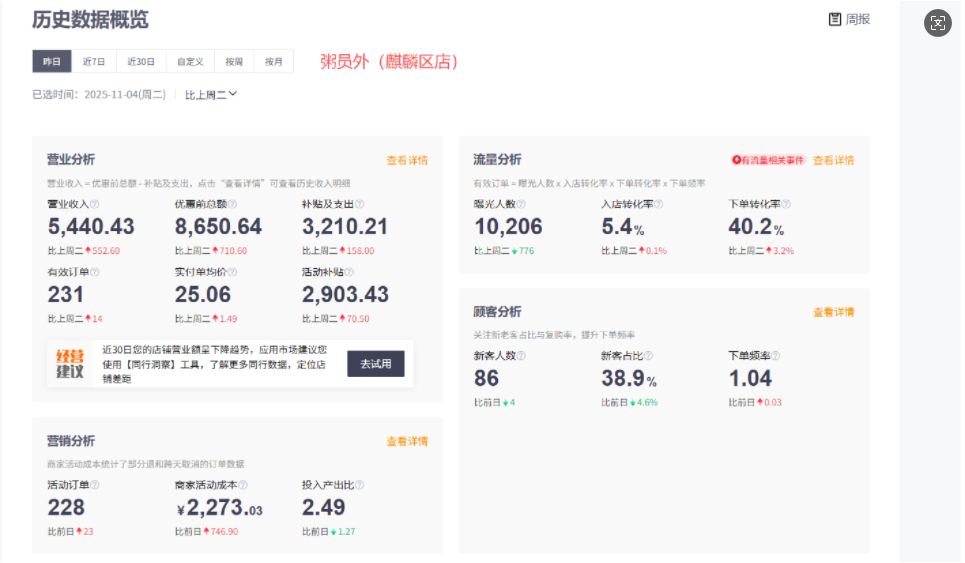Switch to the 近30日 tab
965x563 pixels.
click(x=141, y=62)
